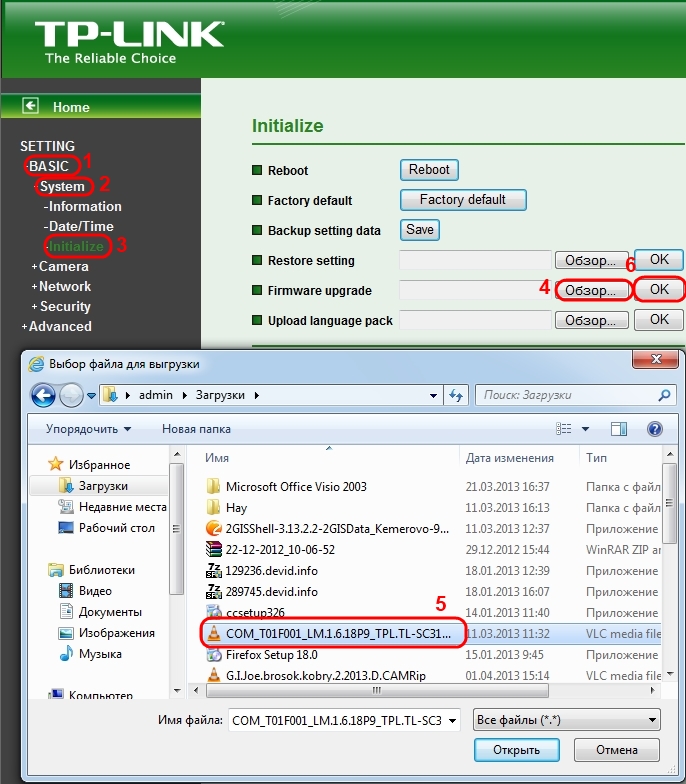This screenshot has height=784, width=686.
Task: Open the Упорядочить dropdown menu
Action: [x=88, y=429]
